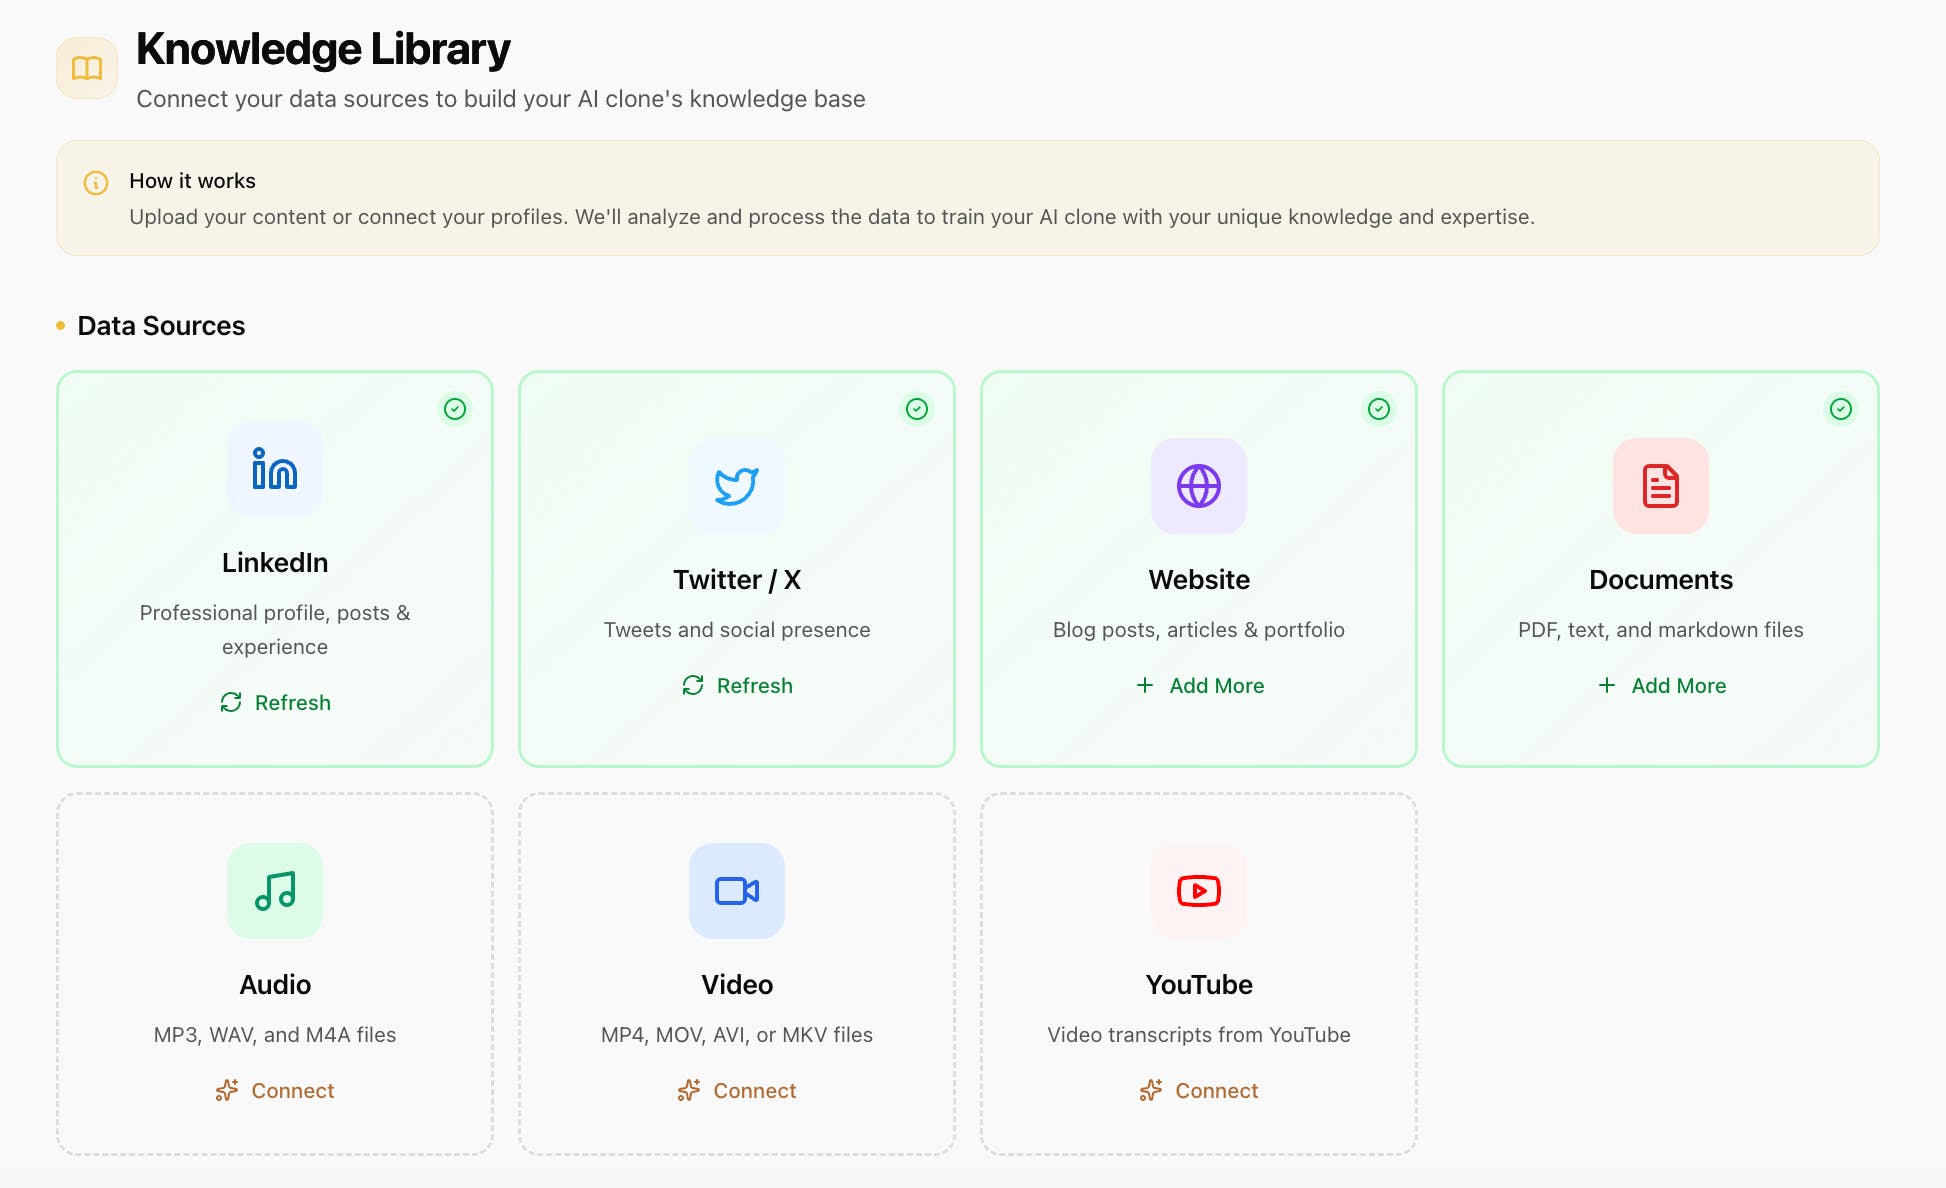This screenshot has width=1946, height=1188.
Task: Connect the Audio data source
Action: click(275, 1090)
